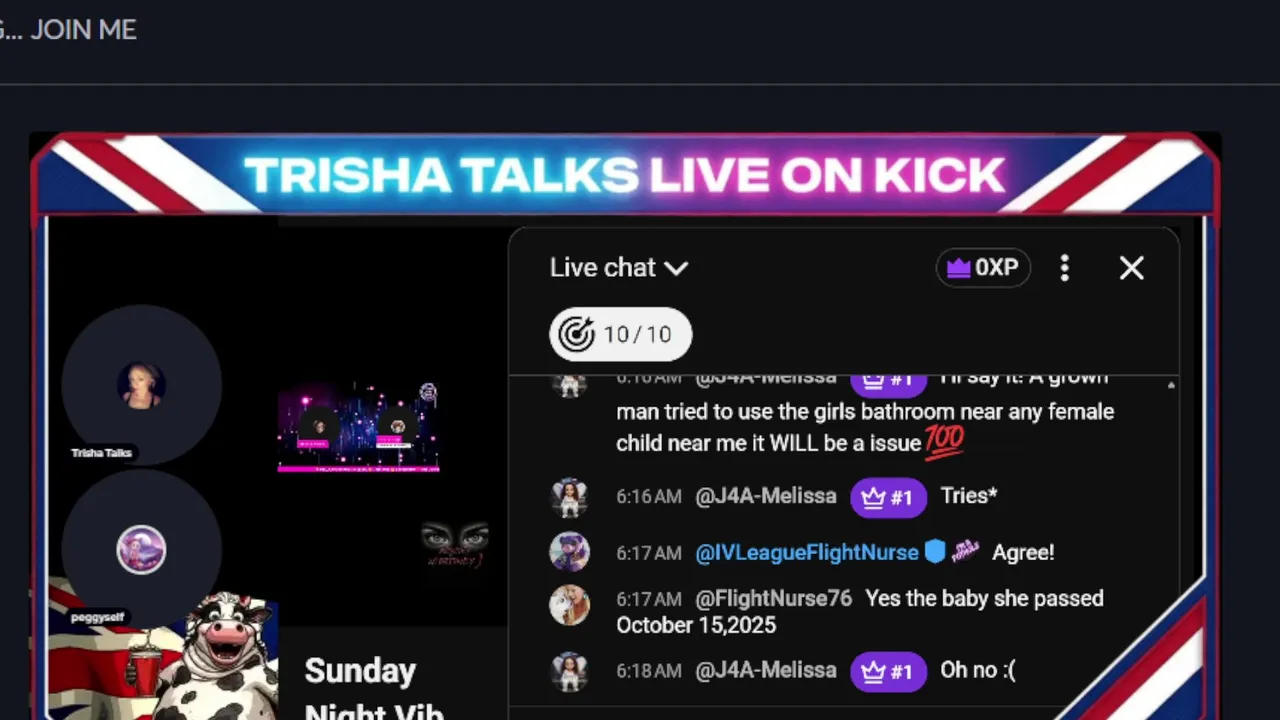Select the Trisha Talks profile circle
1280x720 pixels.
pyautogui.click(x=141, y=385)
